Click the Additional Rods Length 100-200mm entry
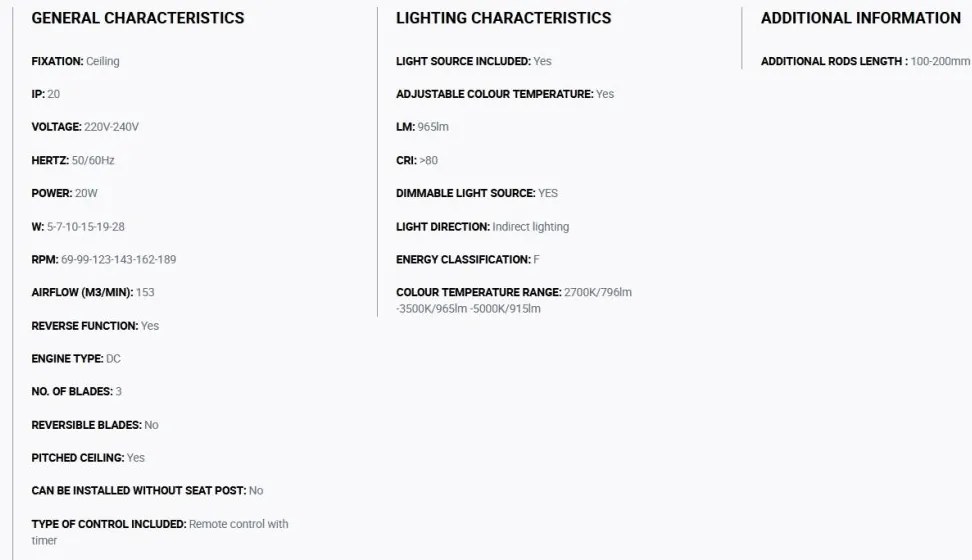Viewport: 972px width, 560px height. 865,61
